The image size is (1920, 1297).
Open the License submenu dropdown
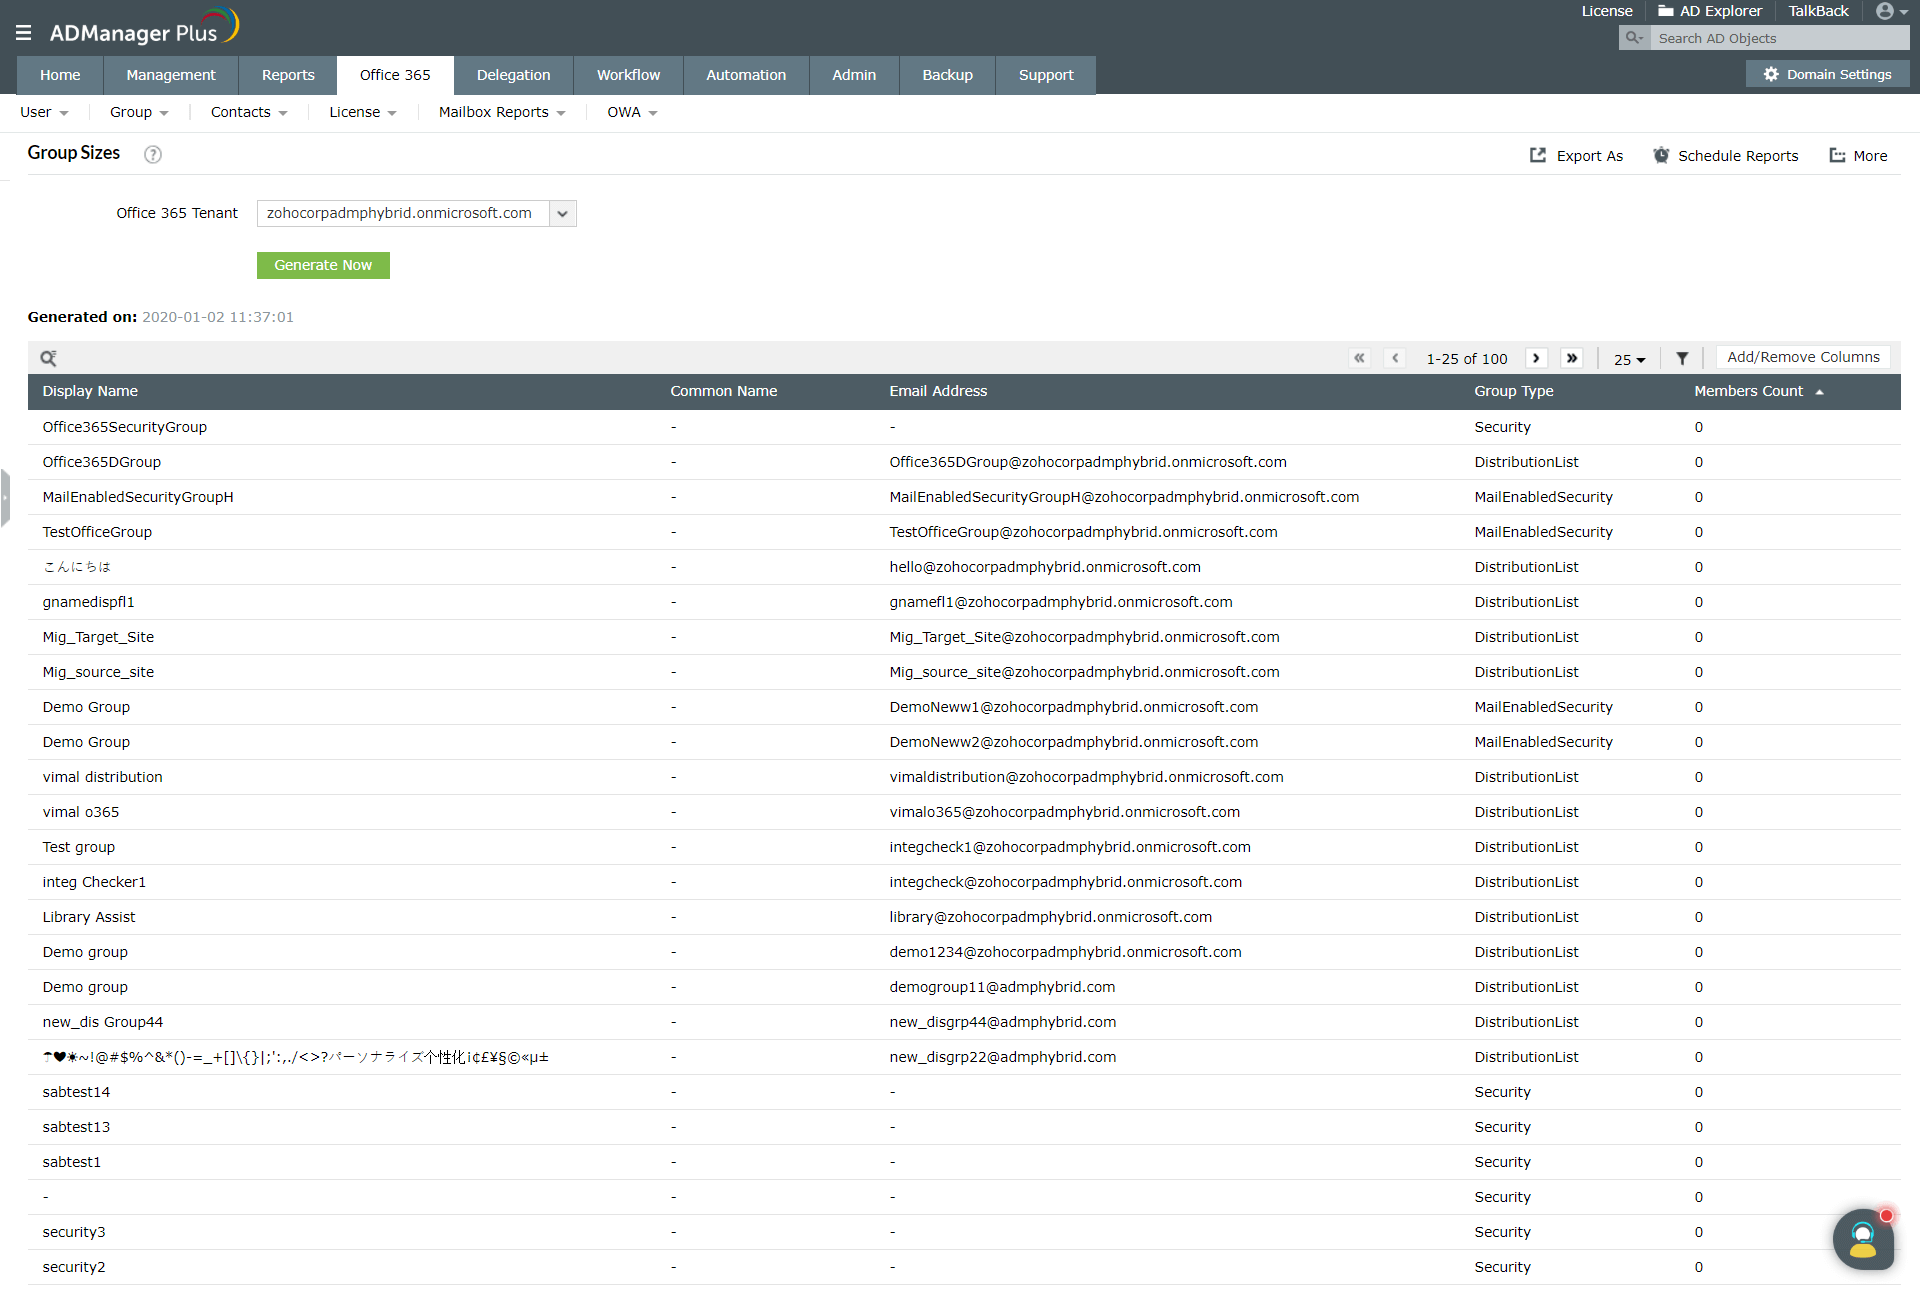coord(362,113)
